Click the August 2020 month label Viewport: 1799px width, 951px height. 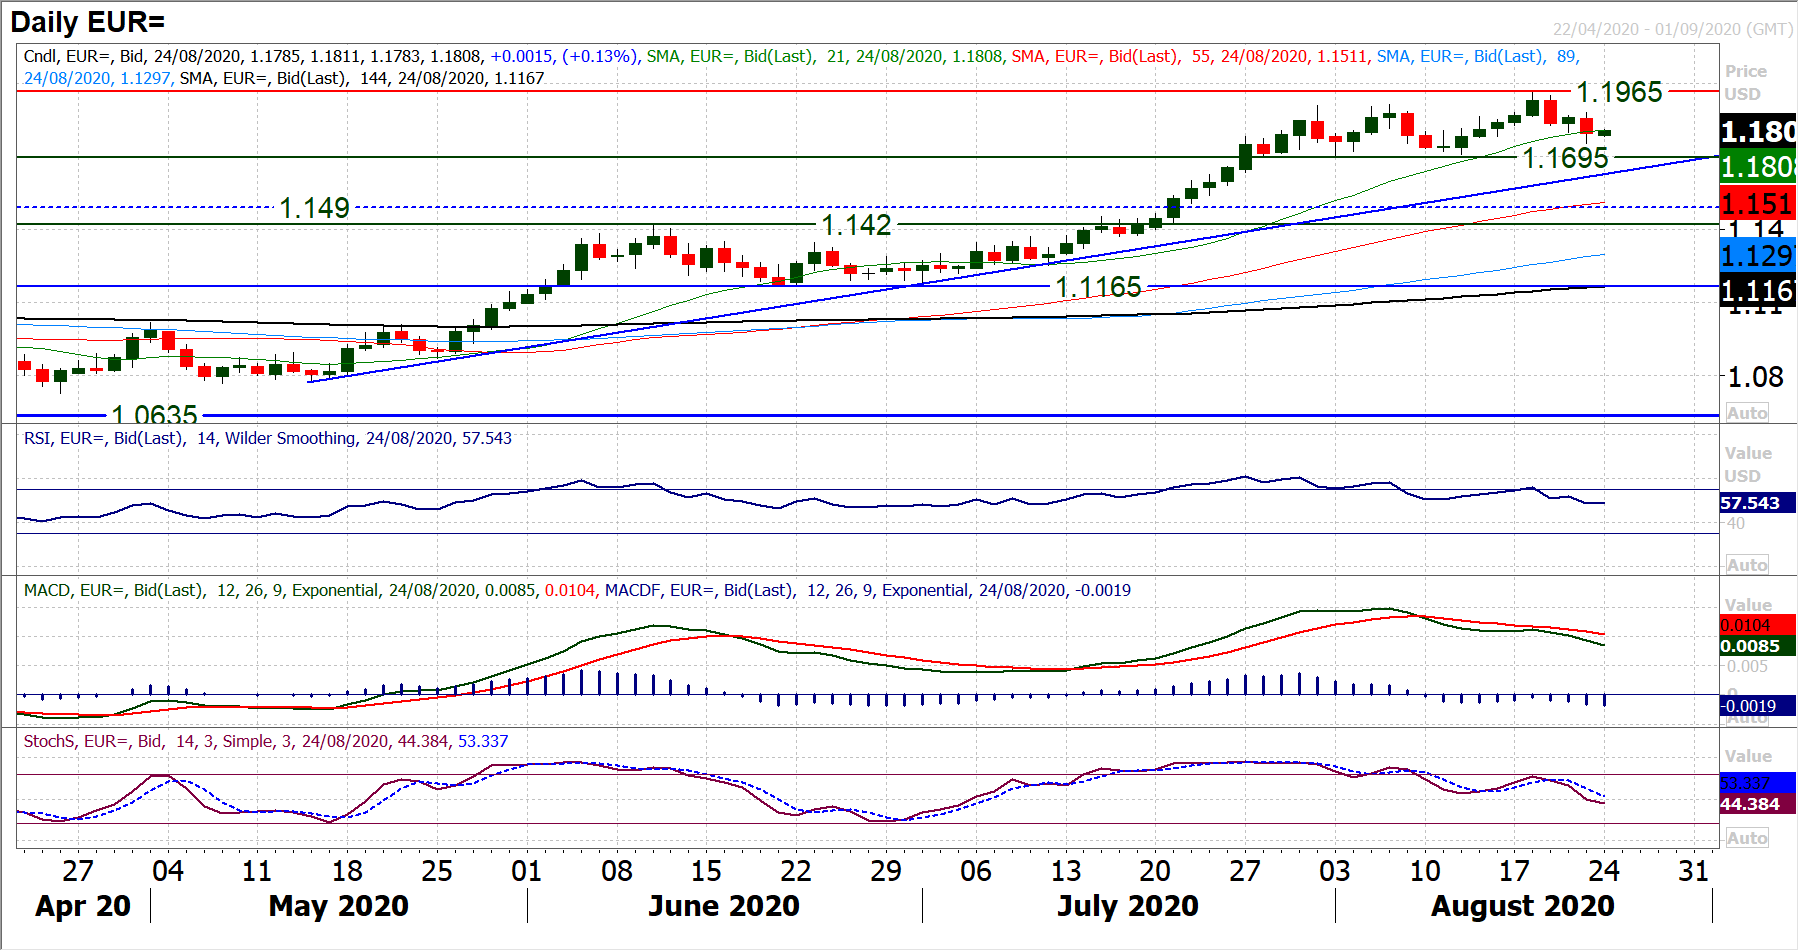point(1522,906)
